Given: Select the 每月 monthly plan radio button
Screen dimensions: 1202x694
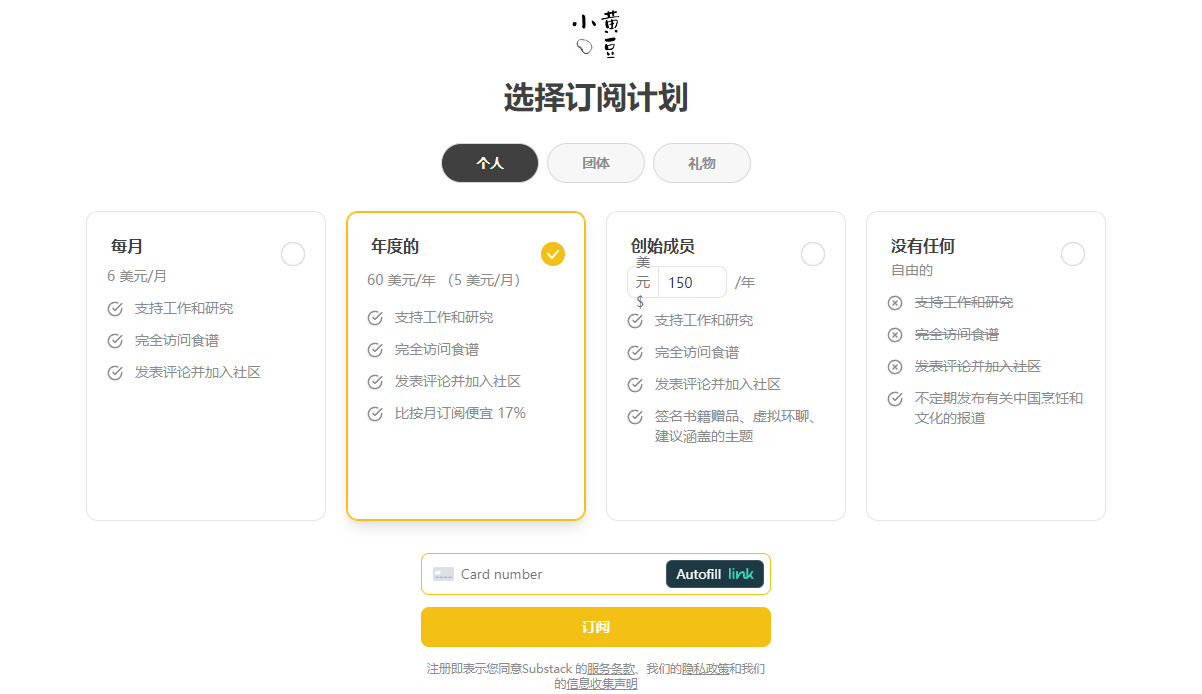Looking at the screenshot, I should pyautogui.click(x=293, y=254).
